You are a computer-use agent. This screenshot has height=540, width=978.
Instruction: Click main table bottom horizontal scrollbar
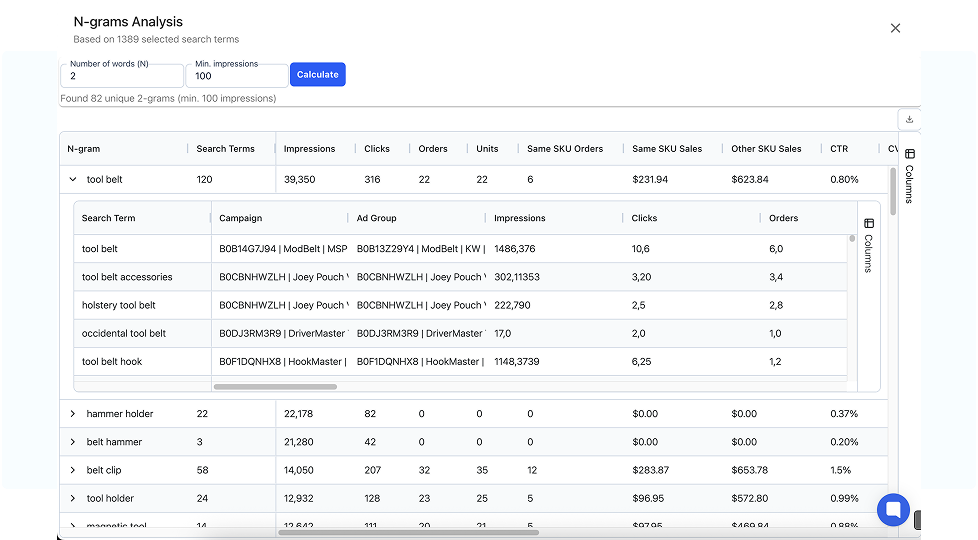coord(408,533)
